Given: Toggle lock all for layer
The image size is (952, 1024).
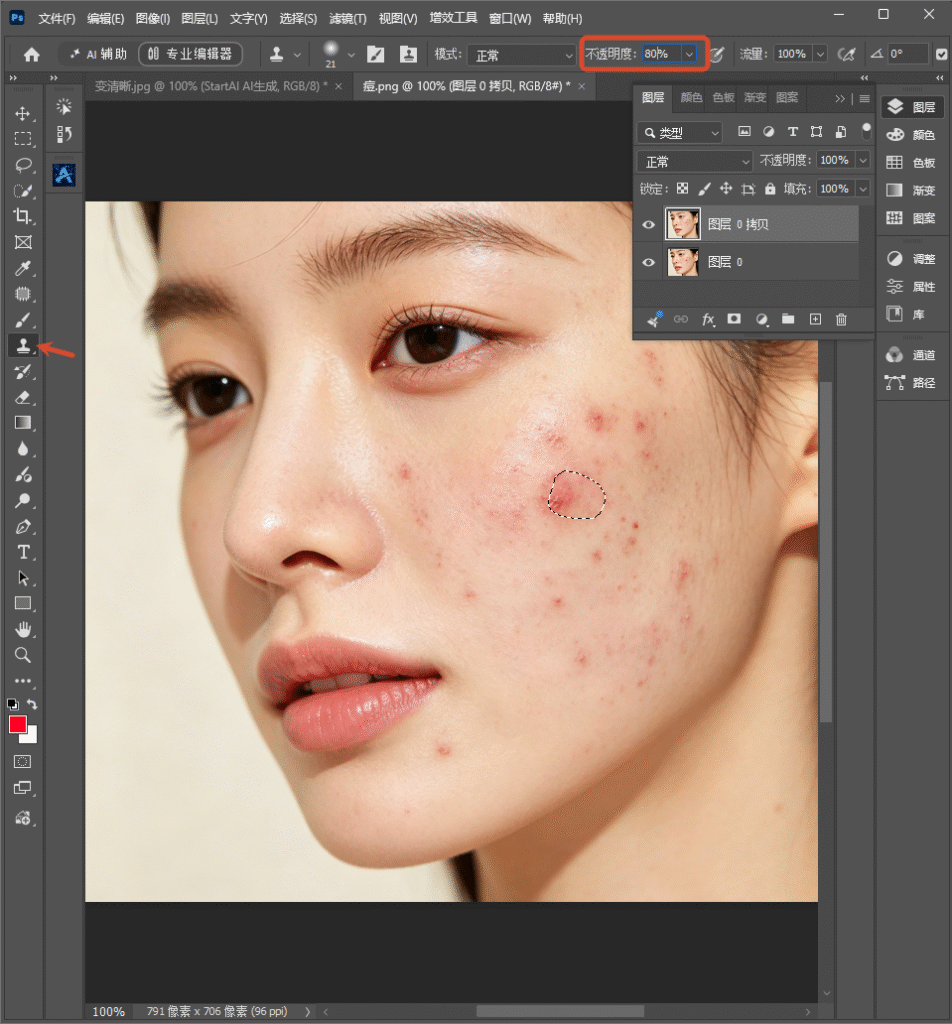Looking at the screenshot, I should (x=770, y=189).
